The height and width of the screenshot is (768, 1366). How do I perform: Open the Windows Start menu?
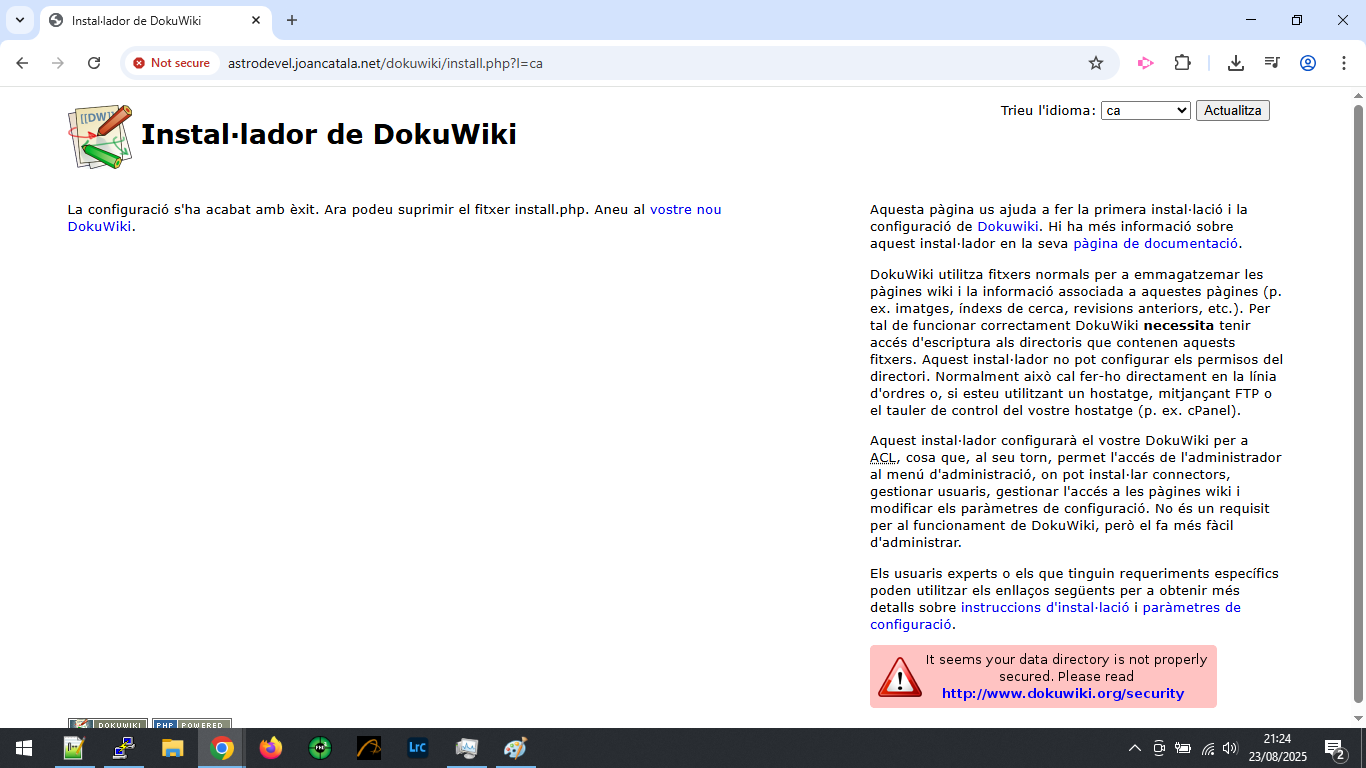pos(24,748)
